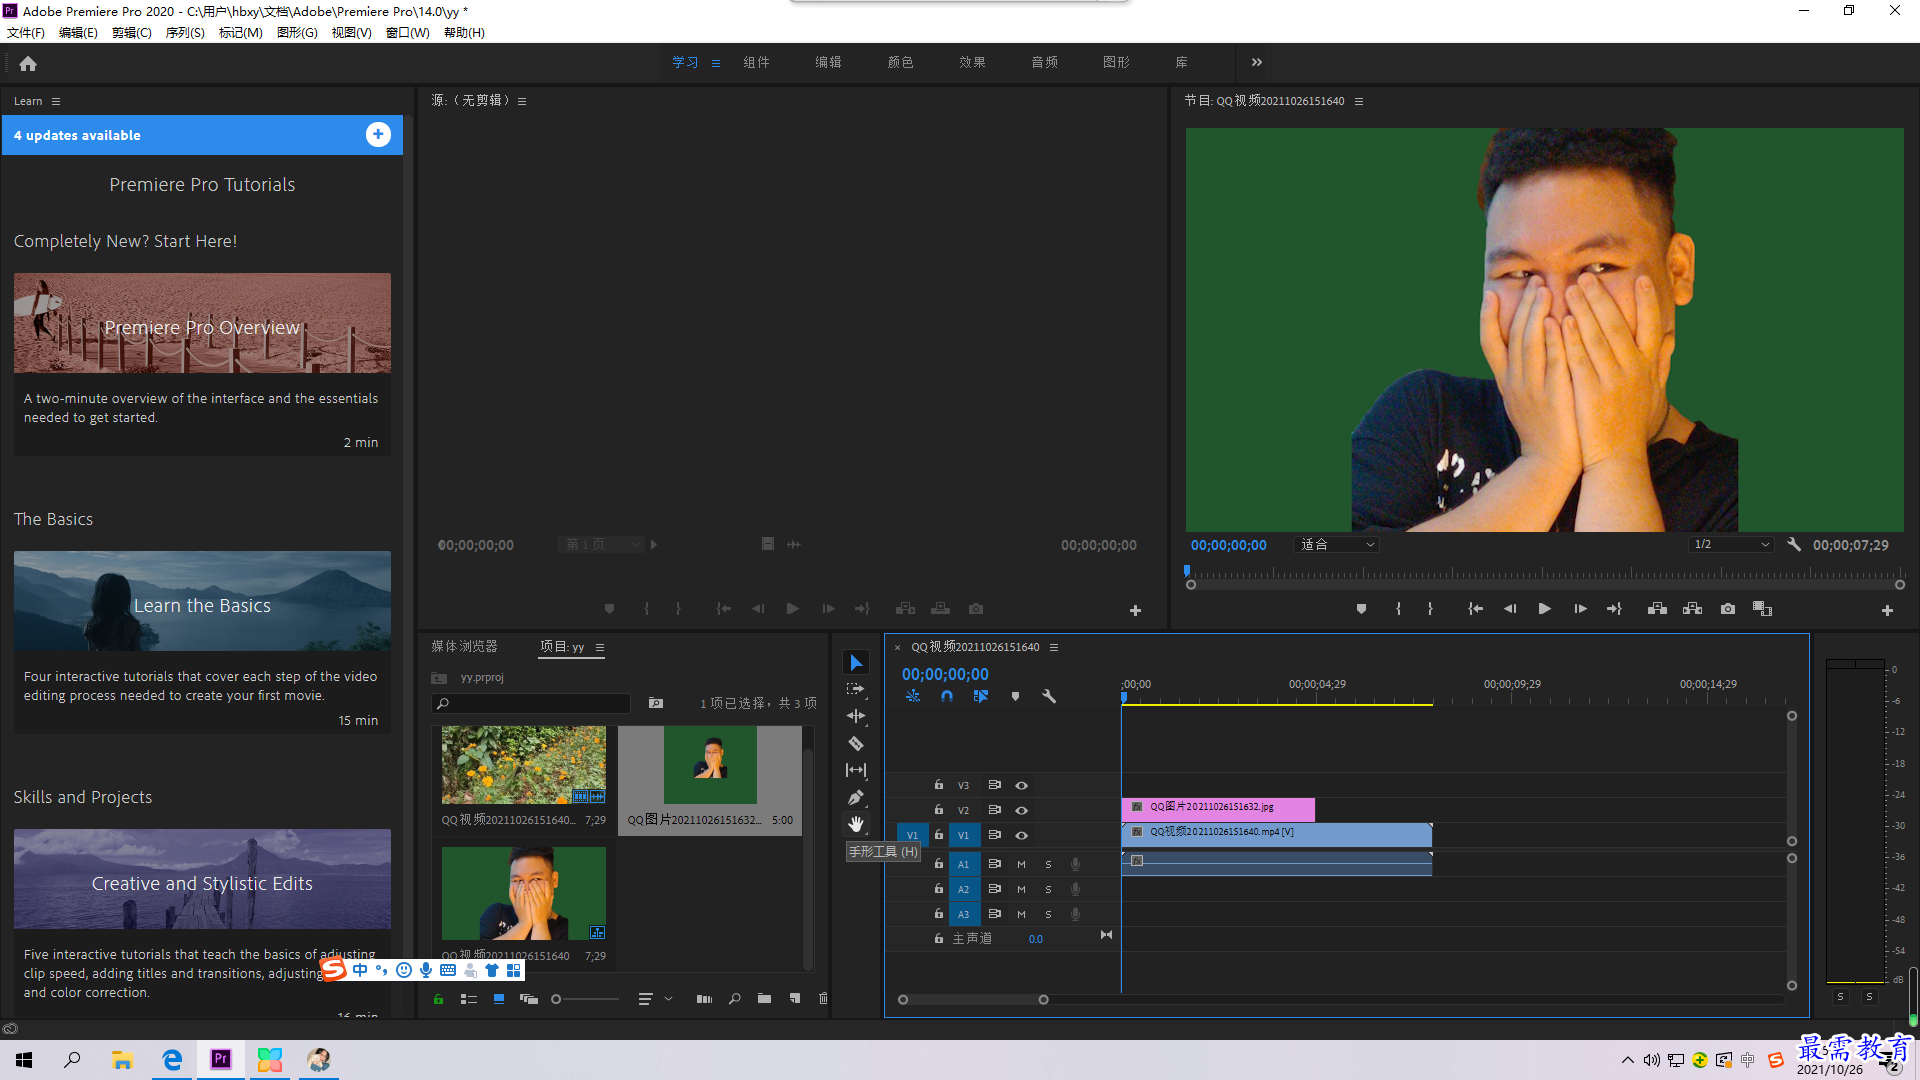Screen dimensions: 1920x1080
Task: Add marker in timeline header
Action: click(x=1015, y=696)
